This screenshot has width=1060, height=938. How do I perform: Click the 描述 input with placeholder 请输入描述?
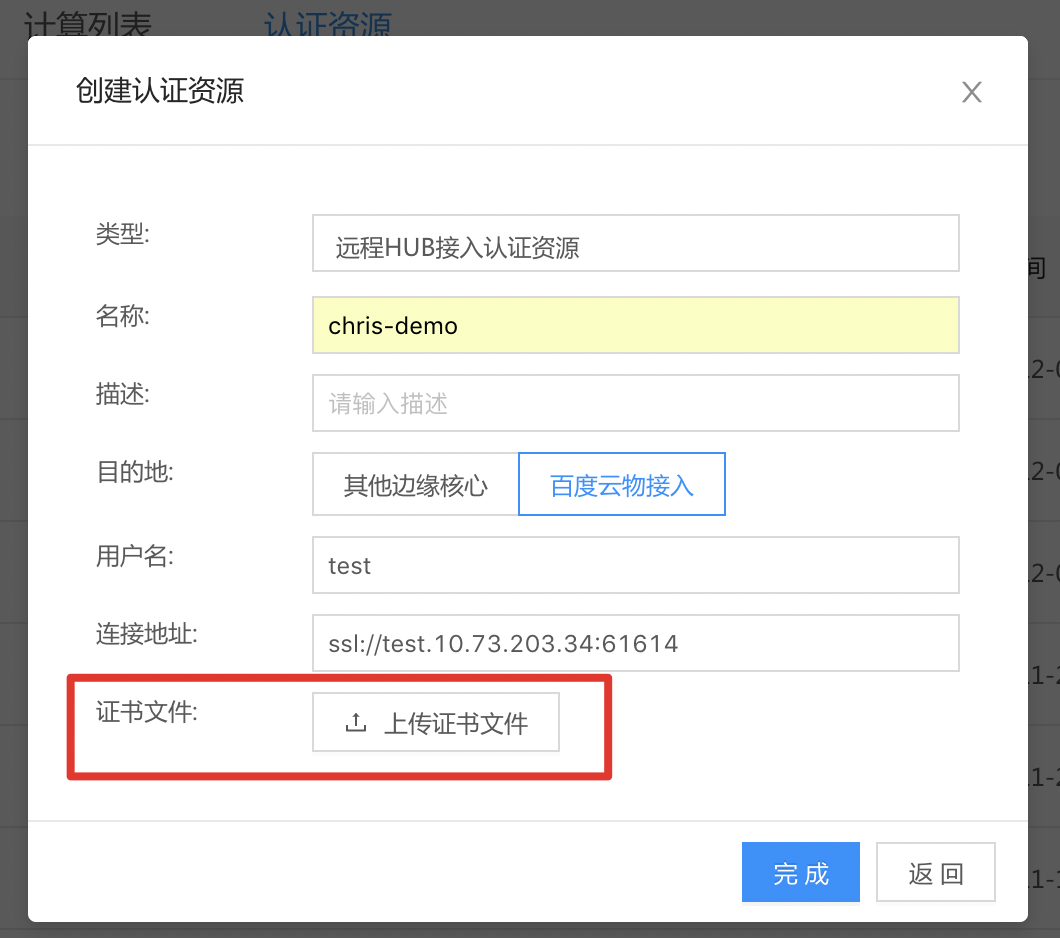click(635, 404)
